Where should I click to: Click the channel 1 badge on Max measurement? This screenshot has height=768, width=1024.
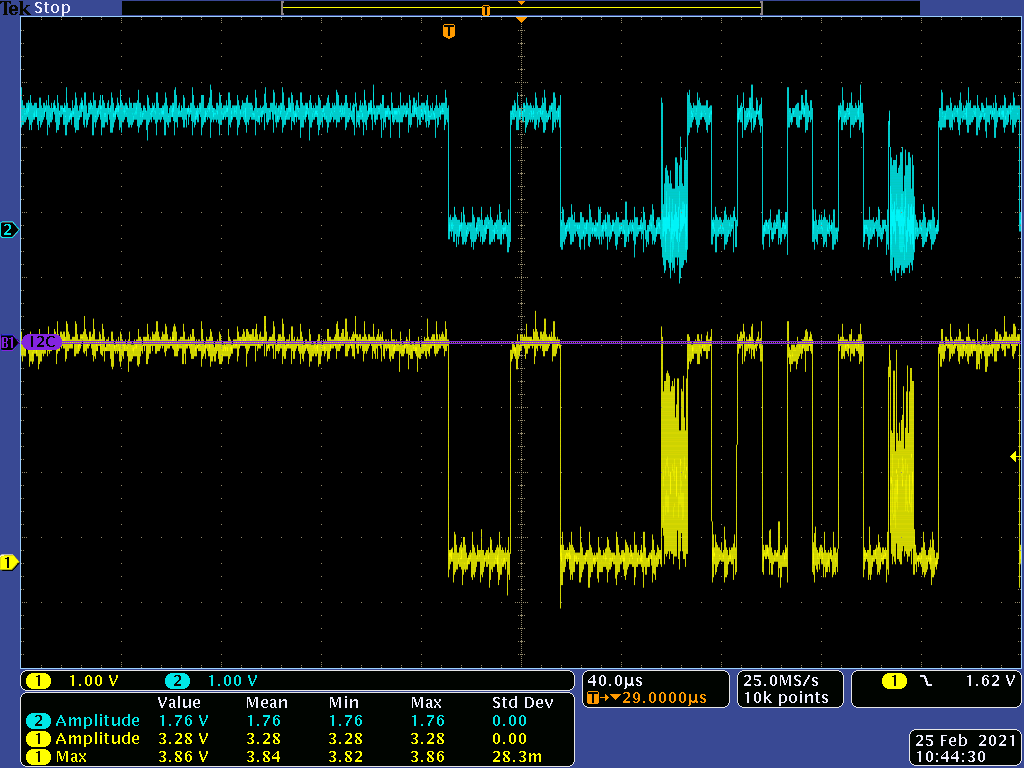point(39,757)
